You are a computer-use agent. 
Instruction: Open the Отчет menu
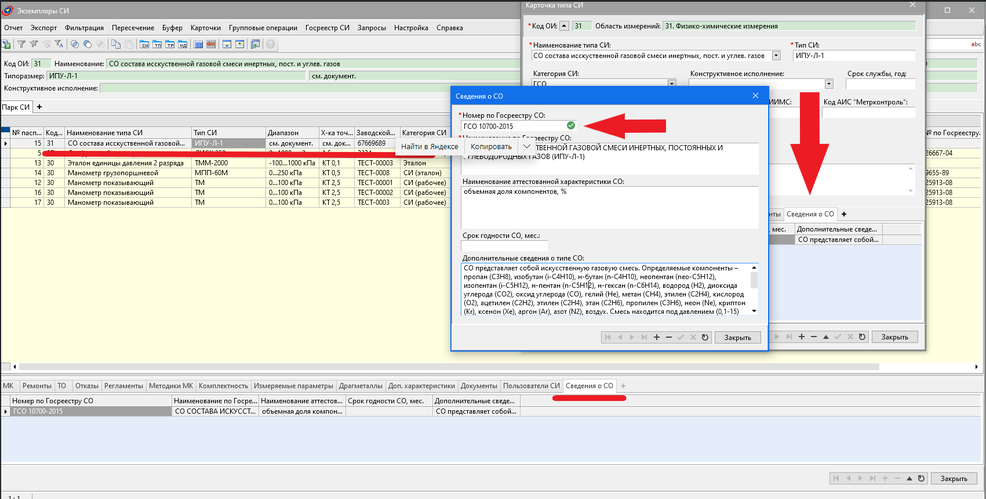[x=13, y=28]
